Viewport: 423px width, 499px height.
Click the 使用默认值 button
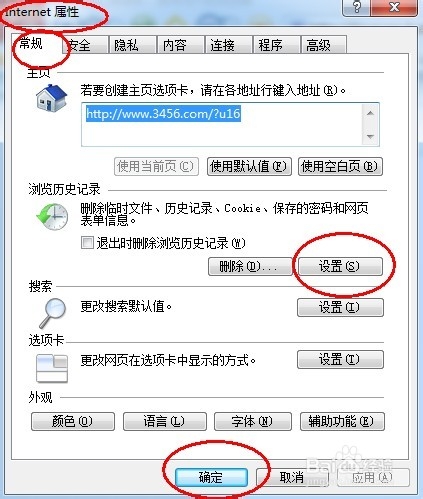[x=249, y=166]
